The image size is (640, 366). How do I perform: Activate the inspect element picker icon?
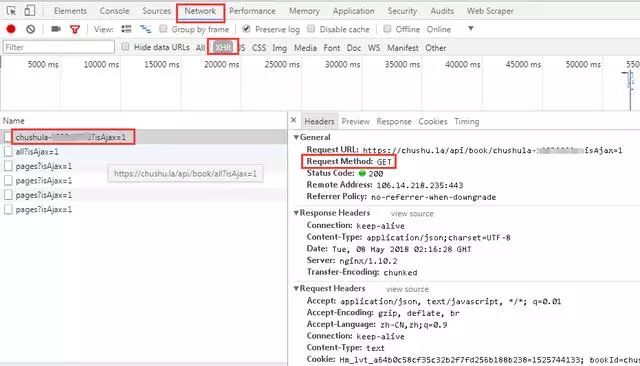coord(11,11)
